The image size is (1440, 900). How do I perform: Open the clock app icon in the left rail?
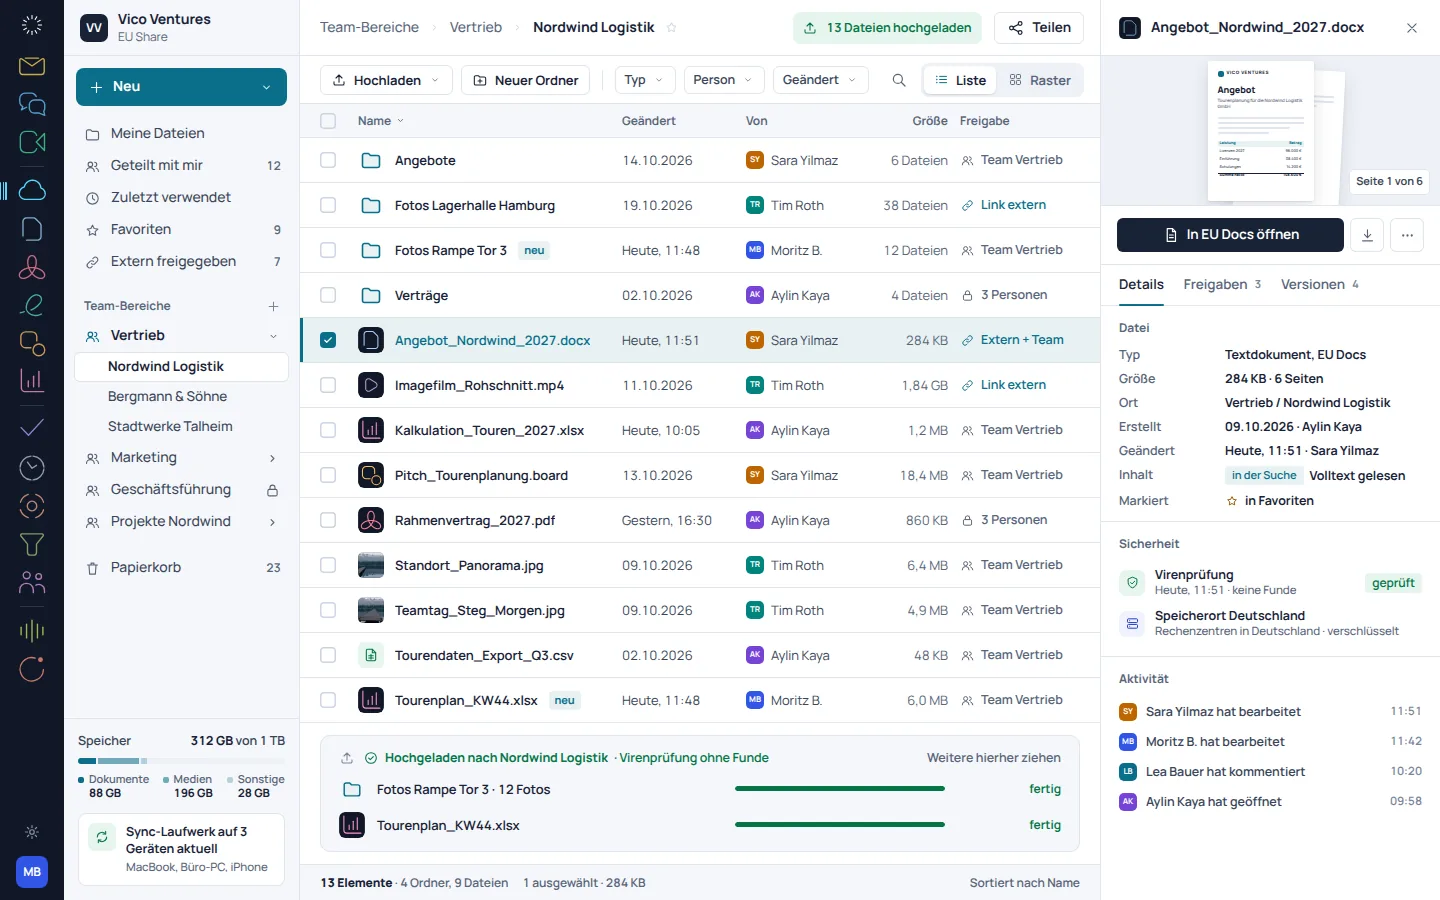point(32,467)
